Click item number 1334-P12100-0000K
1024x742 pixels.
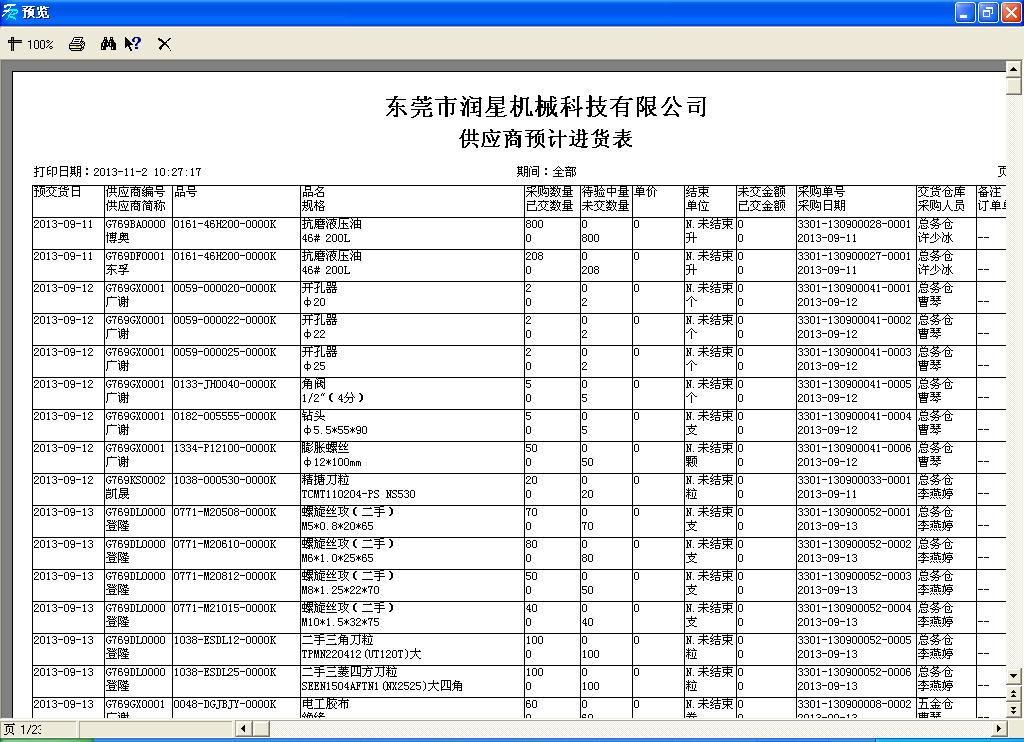point(225,448)
